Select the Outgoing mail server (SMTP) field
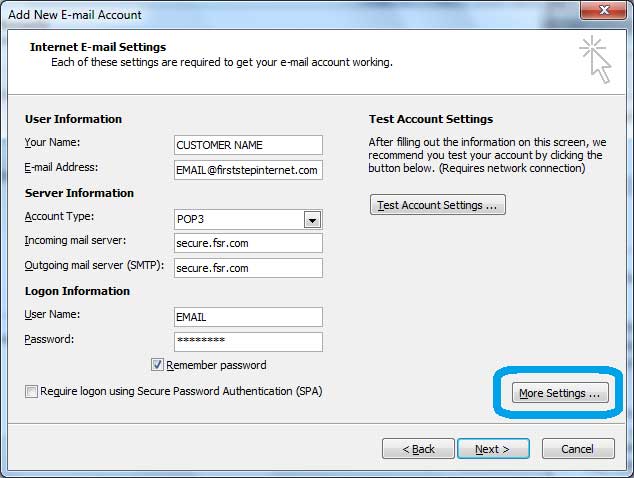This screenshot has height=478, width=634. tap(248, 268)
